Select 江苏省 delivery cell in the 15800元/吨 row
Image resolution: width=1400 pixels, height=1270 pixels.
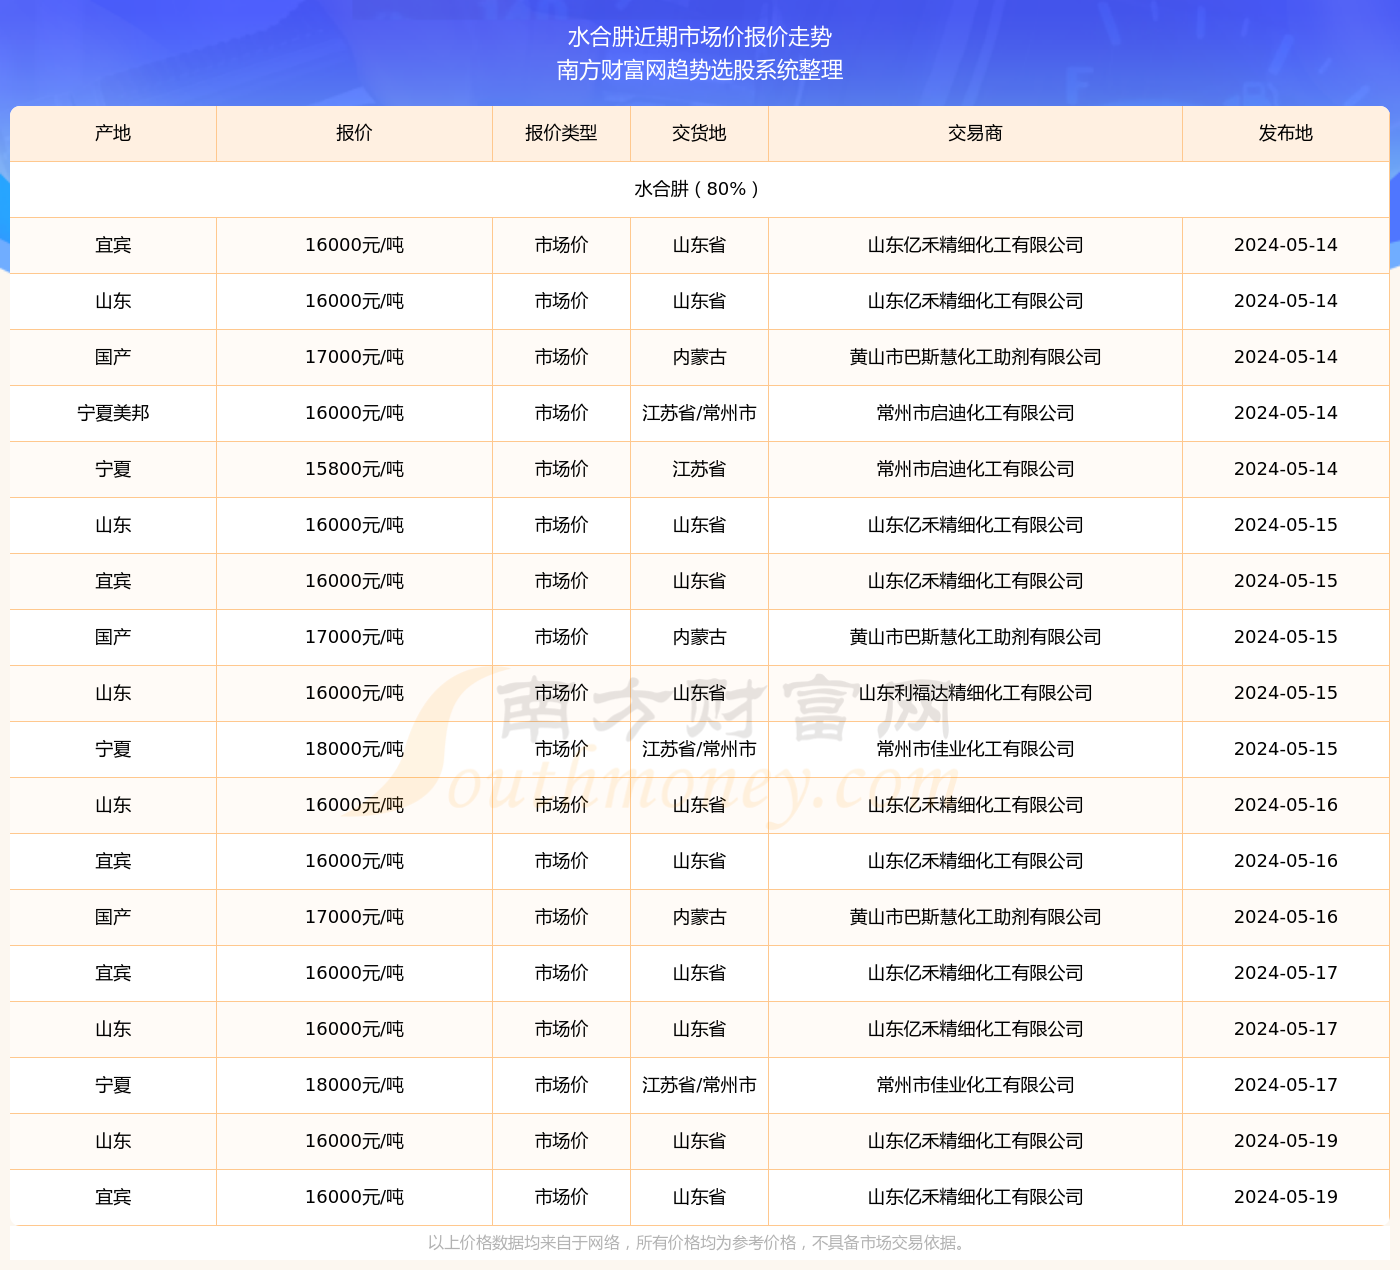(x=699, y=469)
